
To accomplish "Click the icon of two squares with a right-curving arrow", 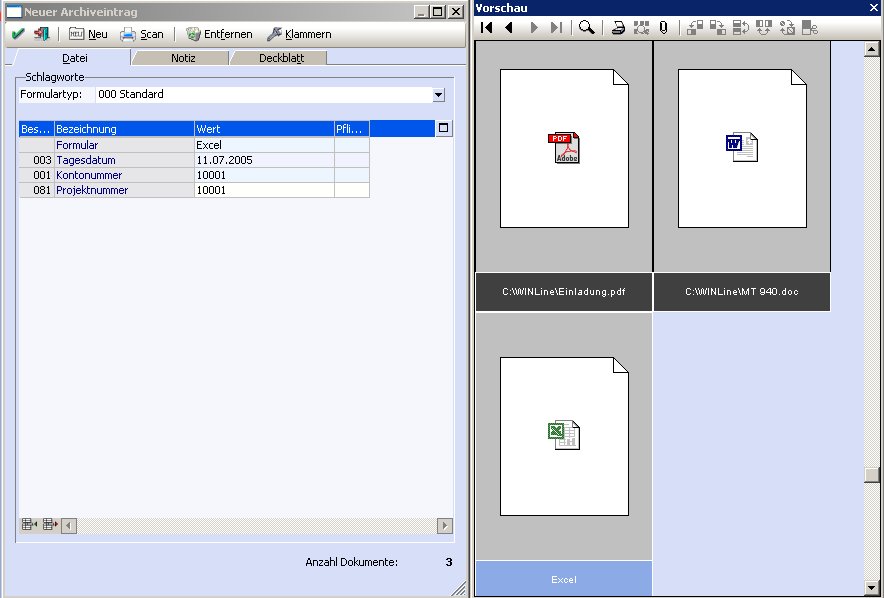I will click(718, 27).
